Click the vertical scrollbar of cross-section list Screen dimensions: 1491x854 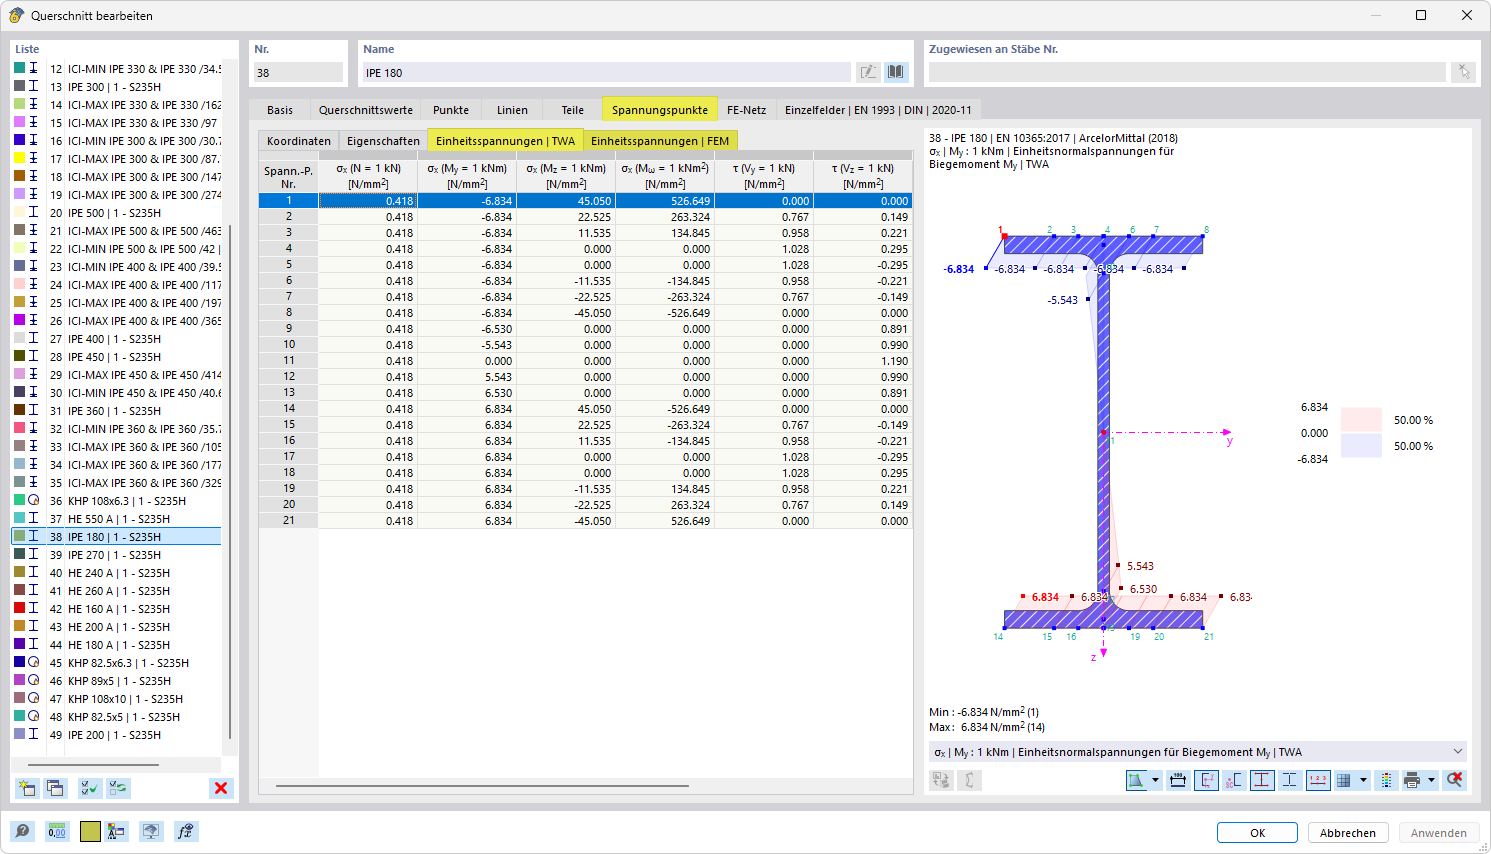click(231, 480)
